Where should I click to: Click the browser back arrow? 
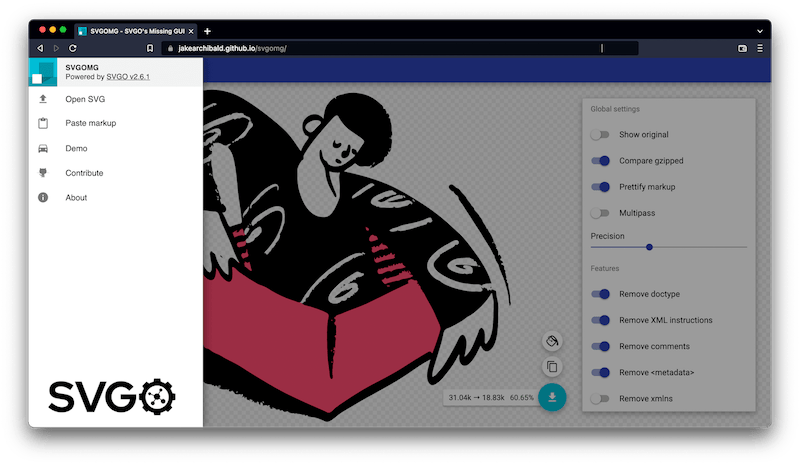pyautogui.click(x=40, y=48)
